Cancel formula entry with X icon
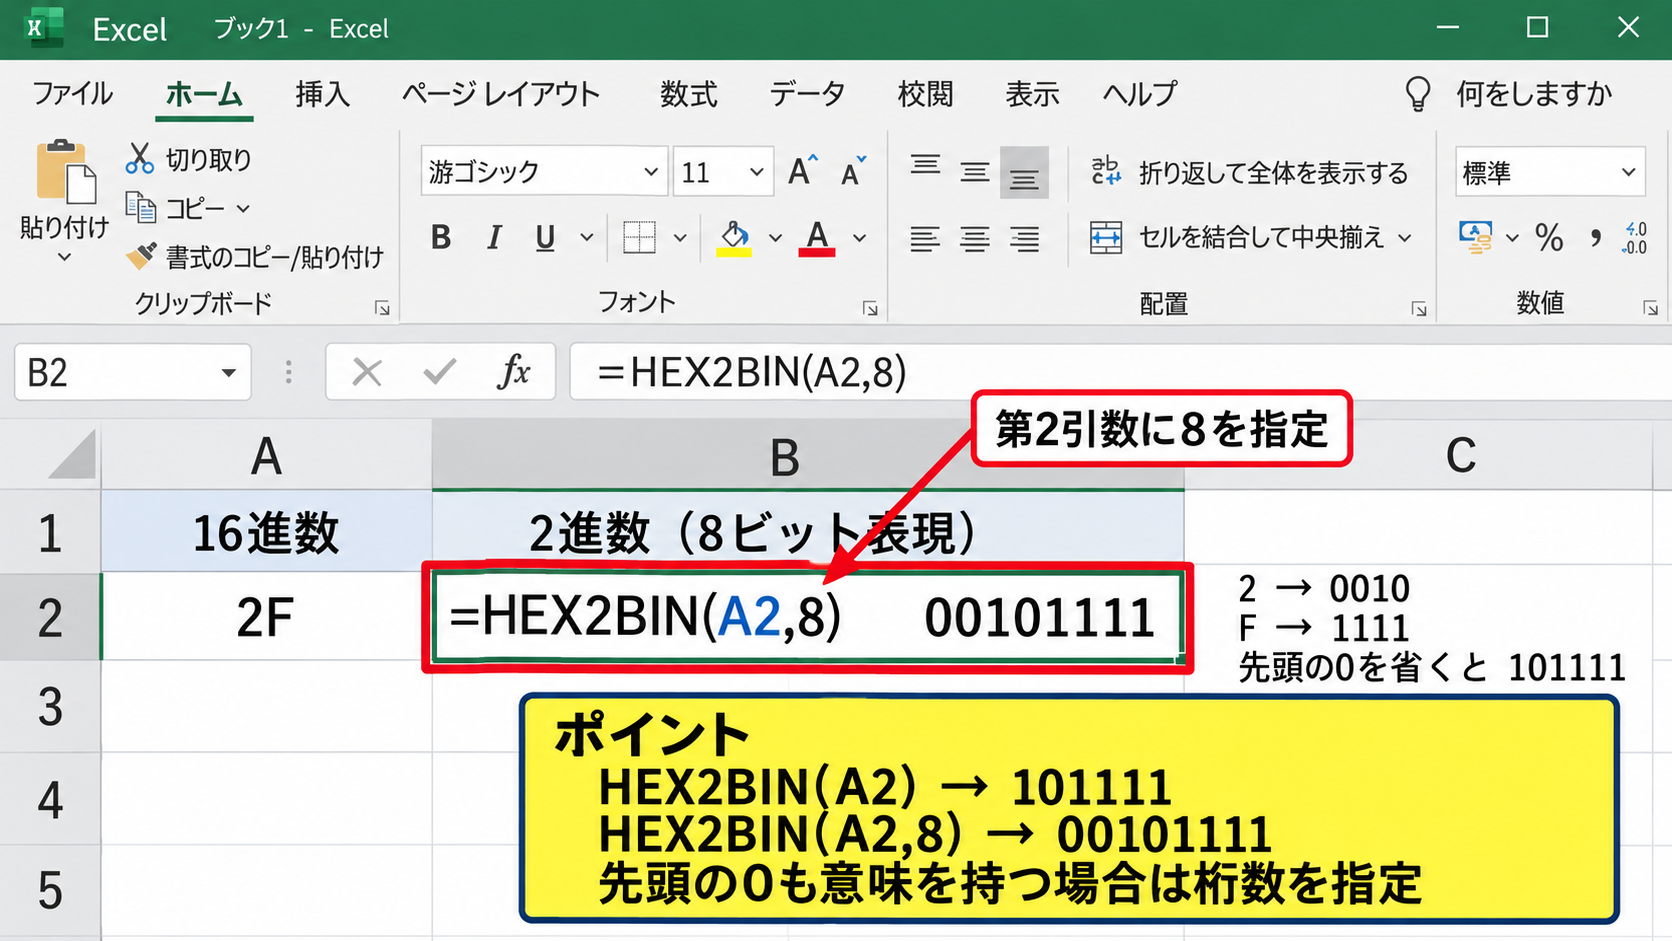The height and width of the screenshot is (941, 1672). point(367,373)
